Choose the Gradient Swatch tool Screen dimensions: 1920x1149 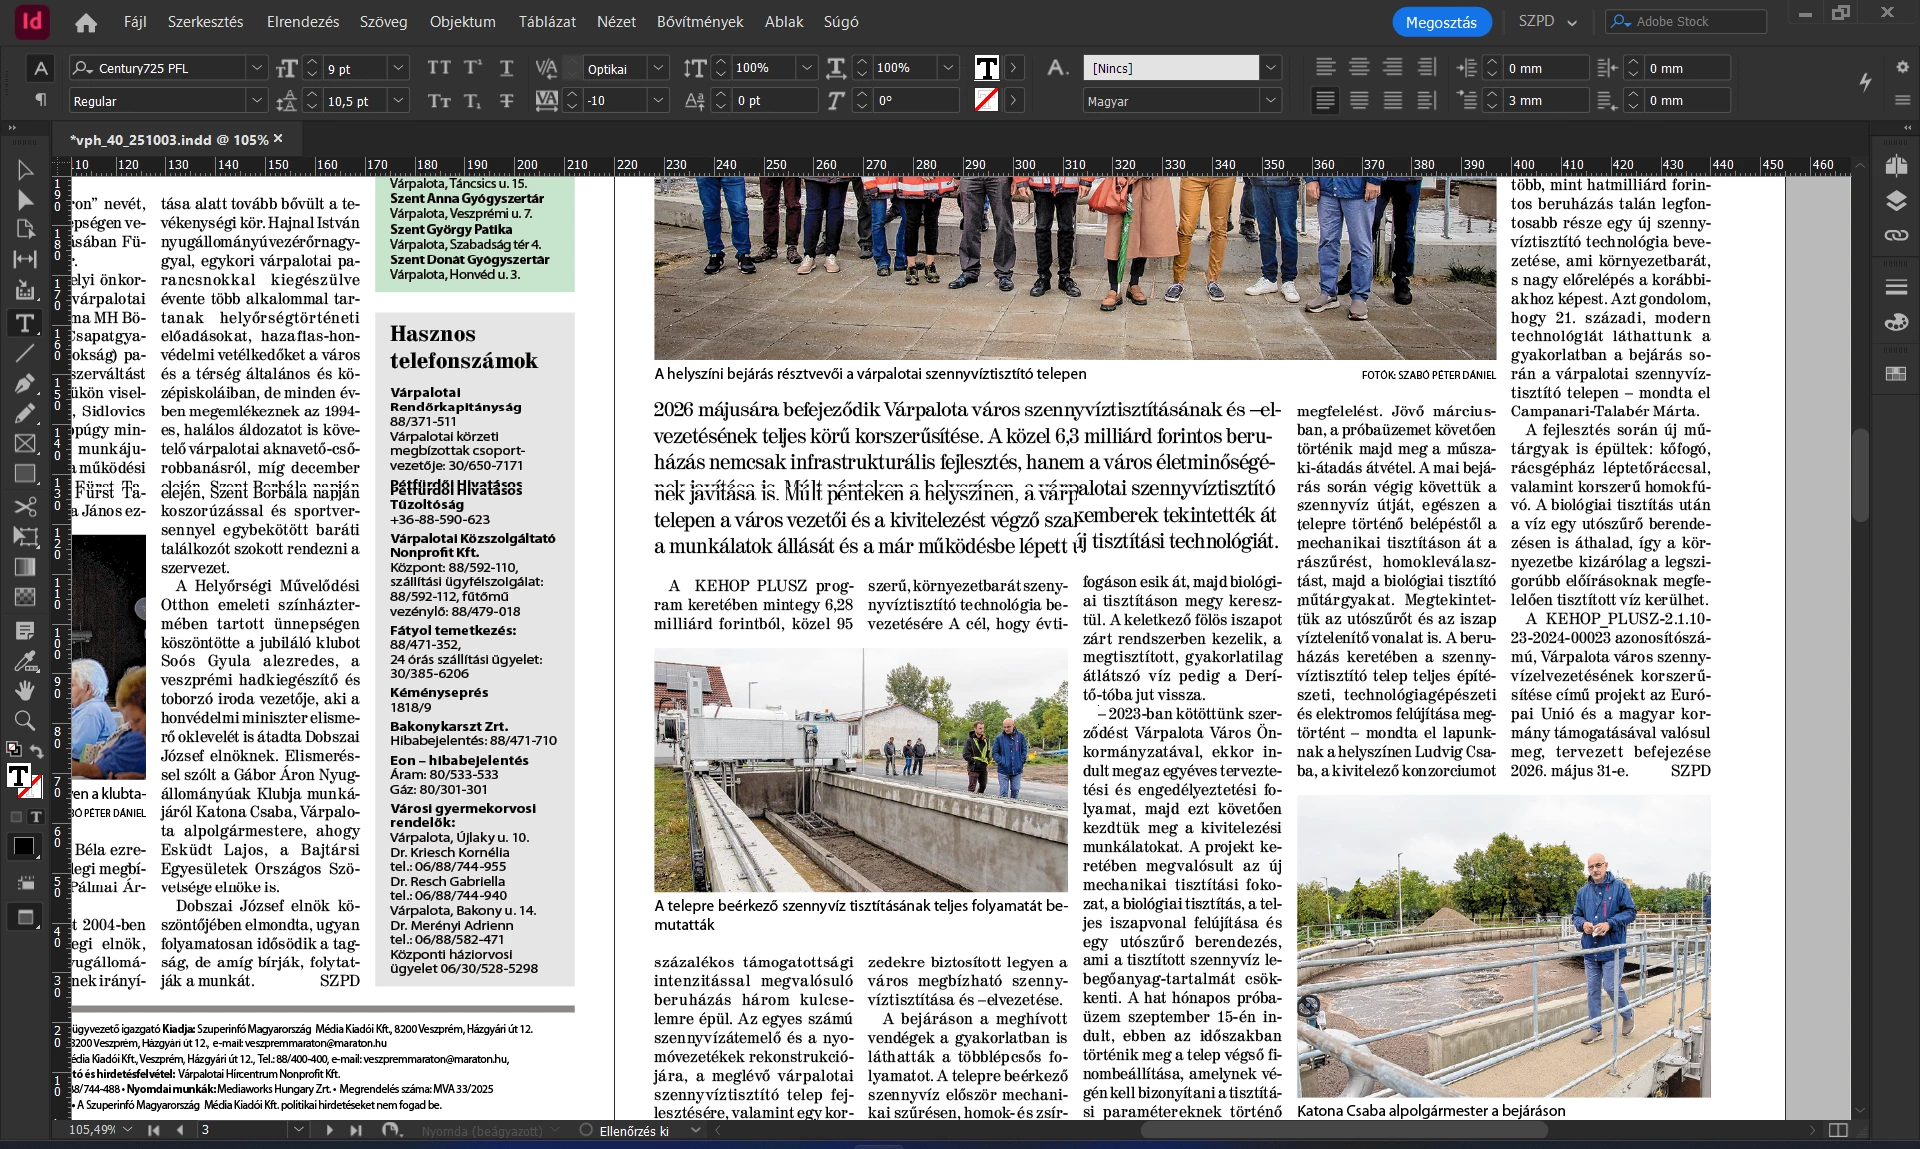pos(25,567)
